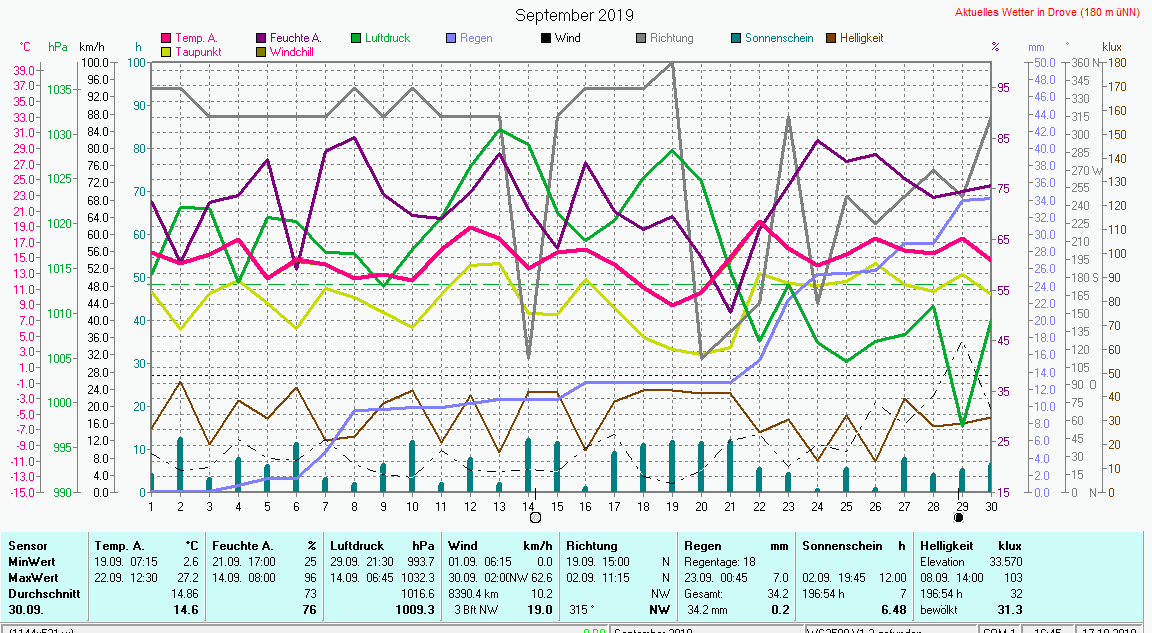
Task: Click the September 2019 chart title
Action: pos(574,15)
